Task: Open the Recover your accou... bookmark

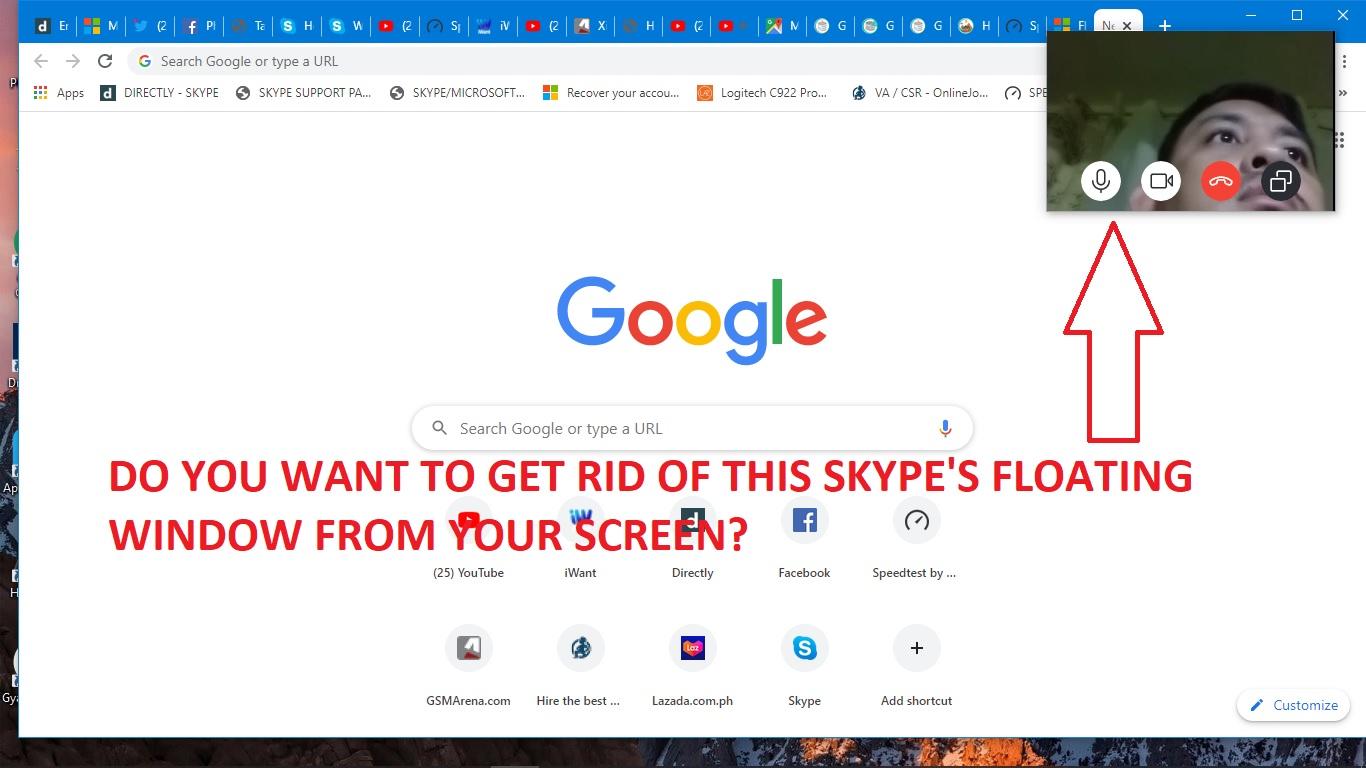Action: (611, 93)
